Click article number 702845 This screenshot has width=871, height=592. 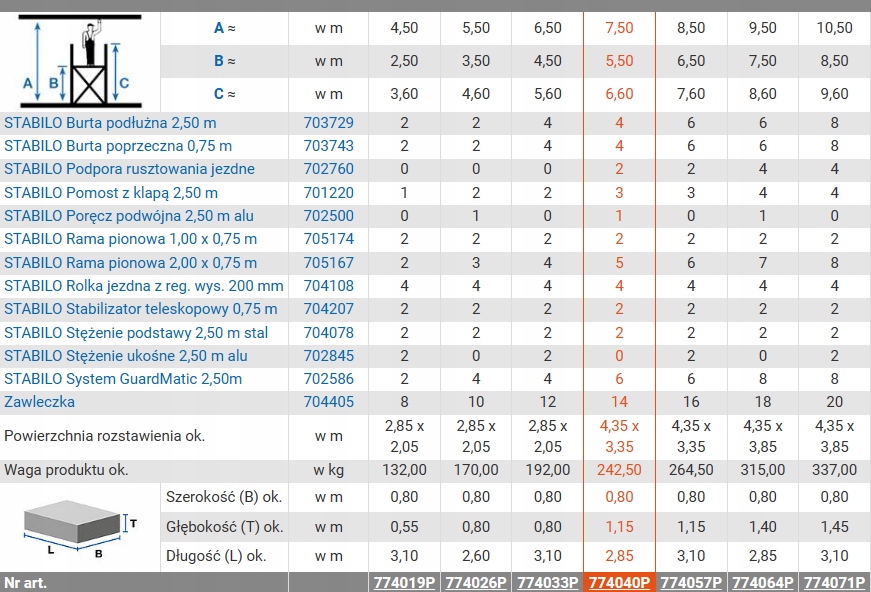[328, 355]
